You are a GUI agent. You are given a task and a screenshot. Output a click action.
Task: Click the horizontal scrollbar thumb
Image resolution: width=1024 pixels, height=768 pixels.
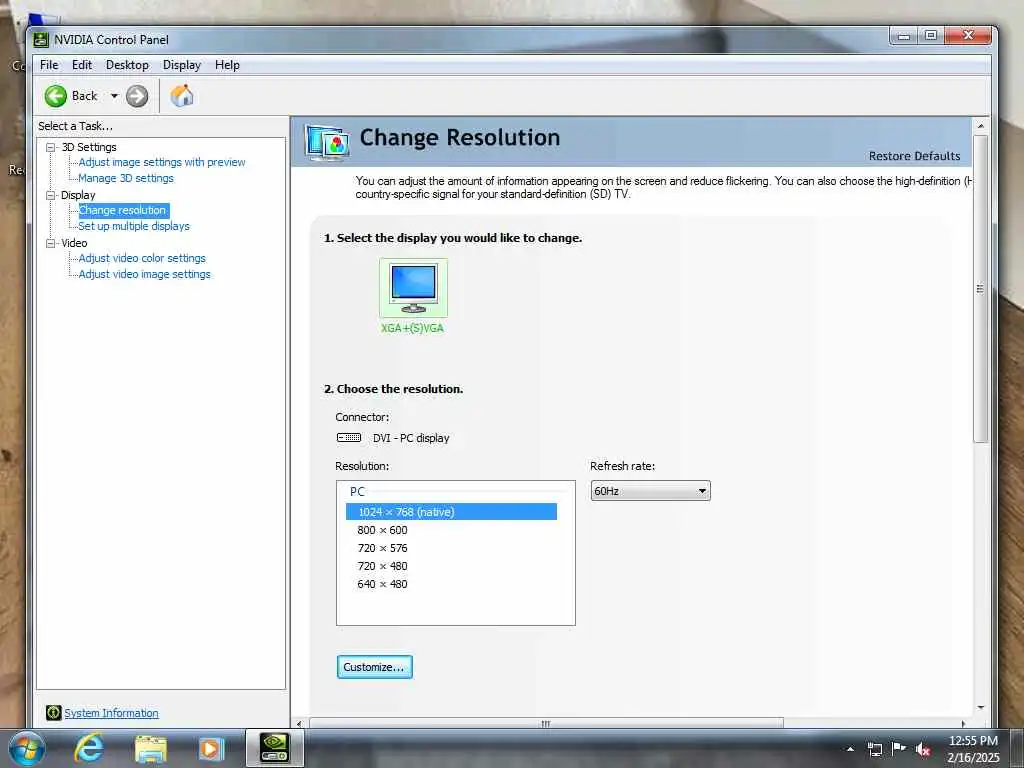[x=546, y=724]
